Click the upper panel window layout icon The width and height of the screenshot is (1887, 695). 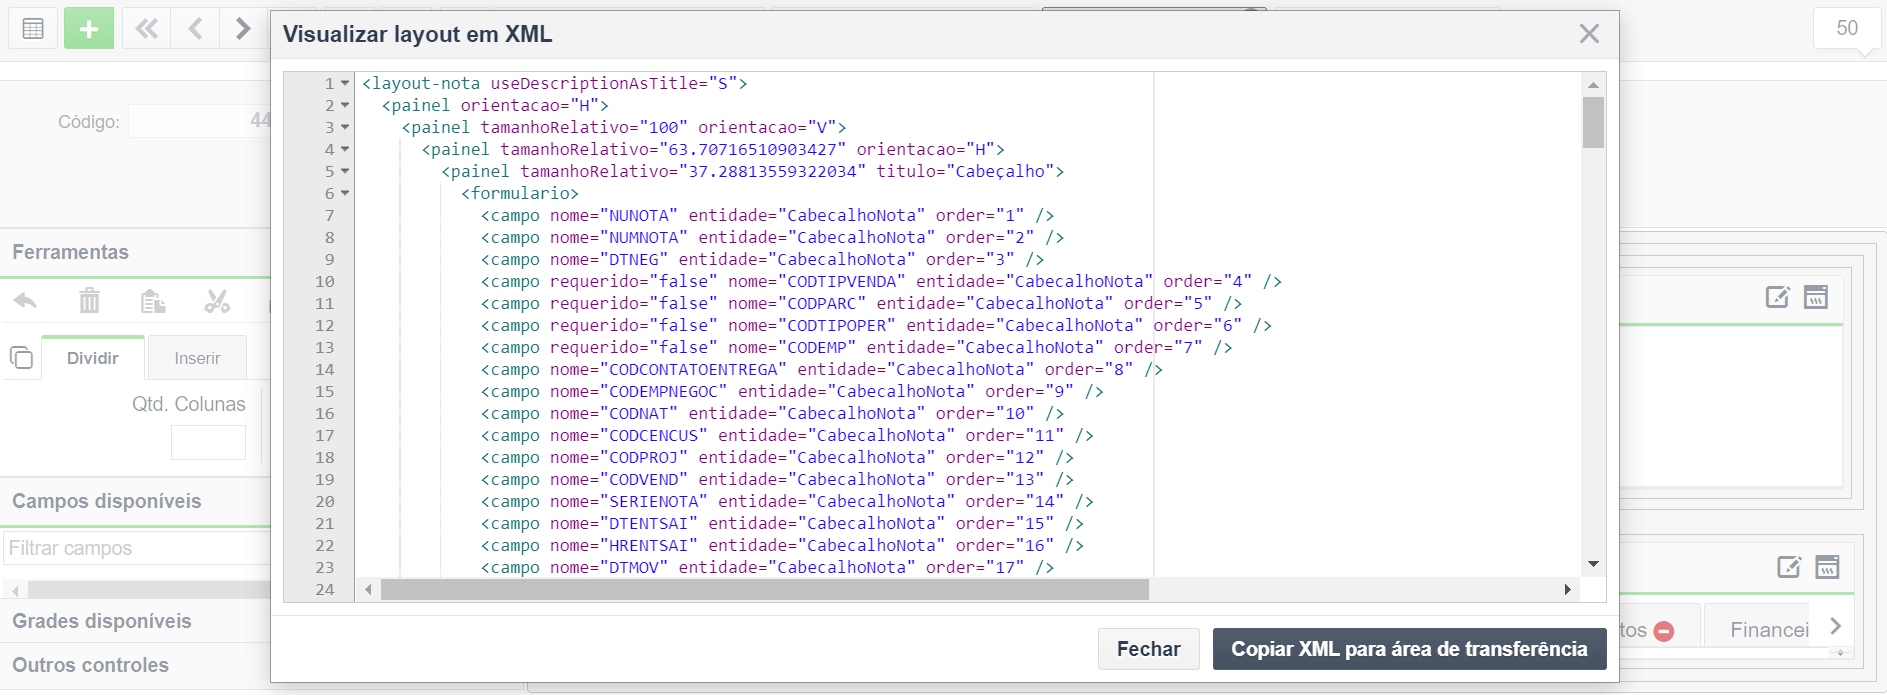[x=1815, y=296]
